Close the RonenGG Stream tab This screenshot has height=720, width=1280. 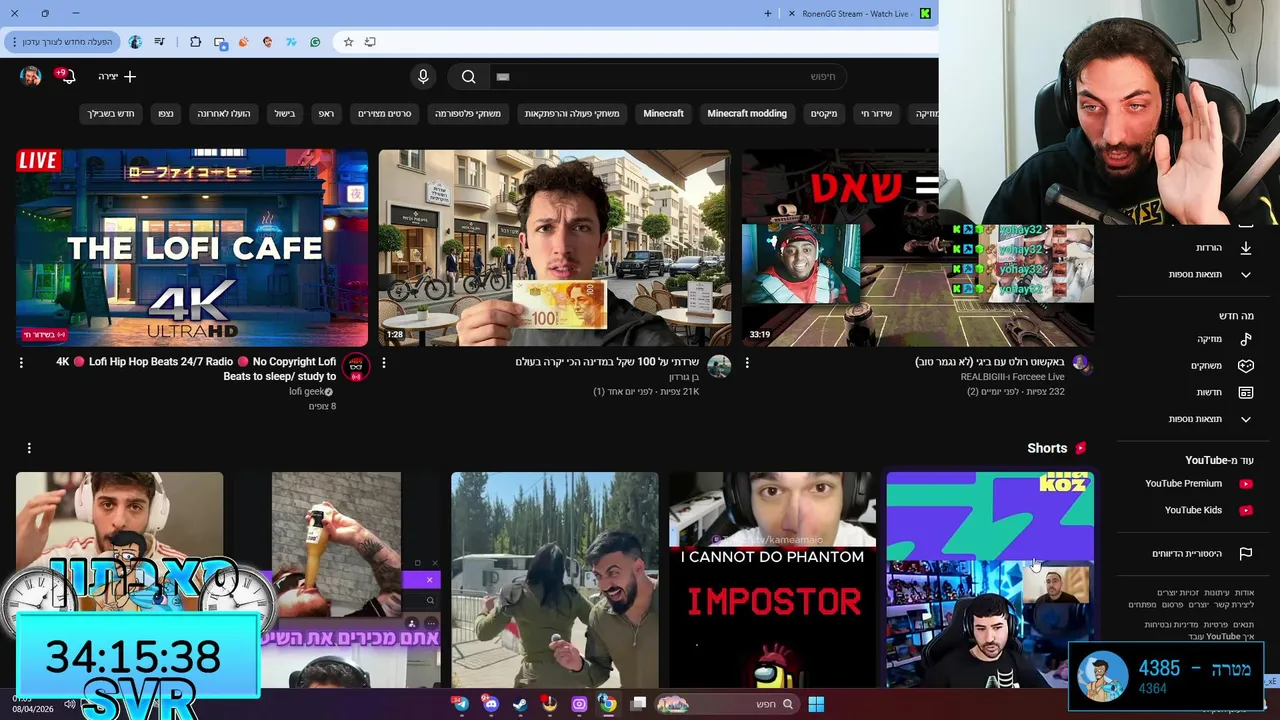coord(792,14)
